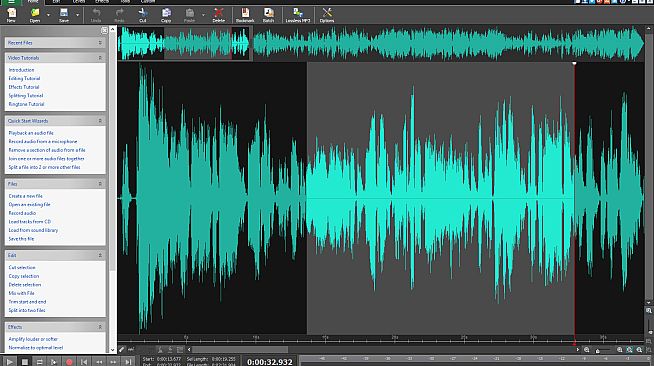
Task: Click the Redo arrow icon
Action: 119,15
